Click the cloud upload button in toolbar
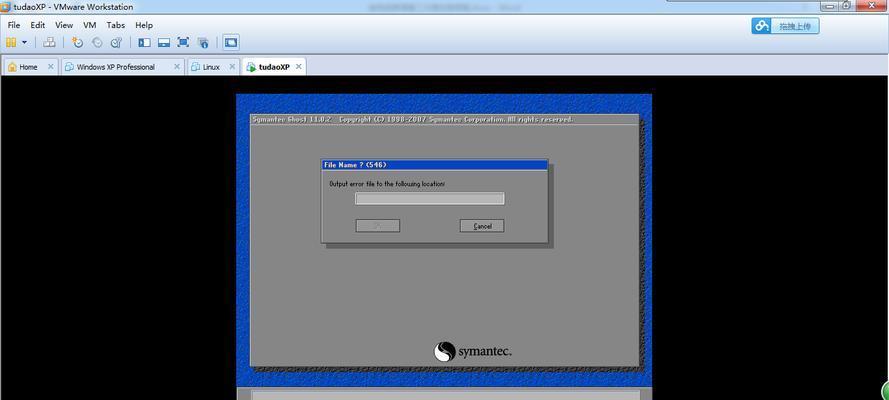 [x=785, y=26]
